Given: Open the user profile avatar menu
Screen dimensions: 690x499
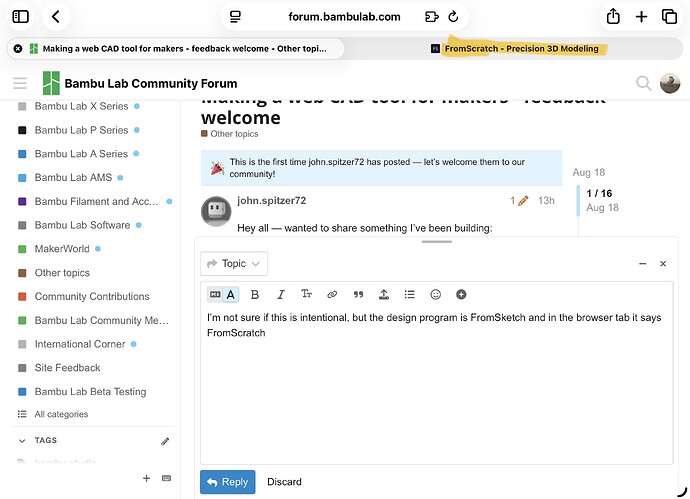Looking at the screenshot, I should [670, 83].
